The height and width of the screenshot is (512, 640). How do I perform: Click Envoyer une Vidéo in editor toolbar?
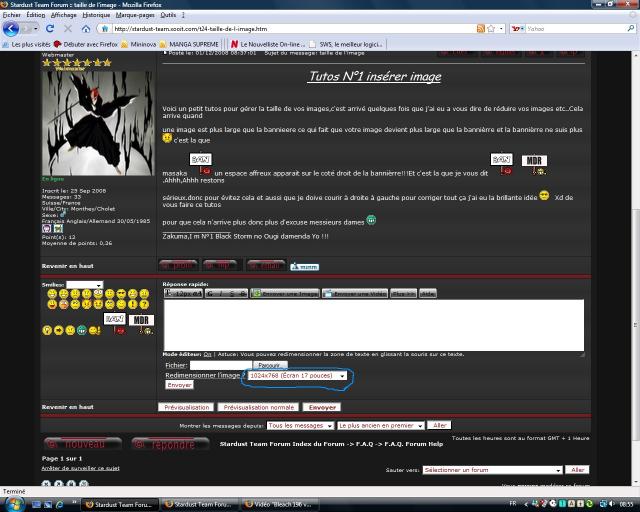click(x=355, y=293)
